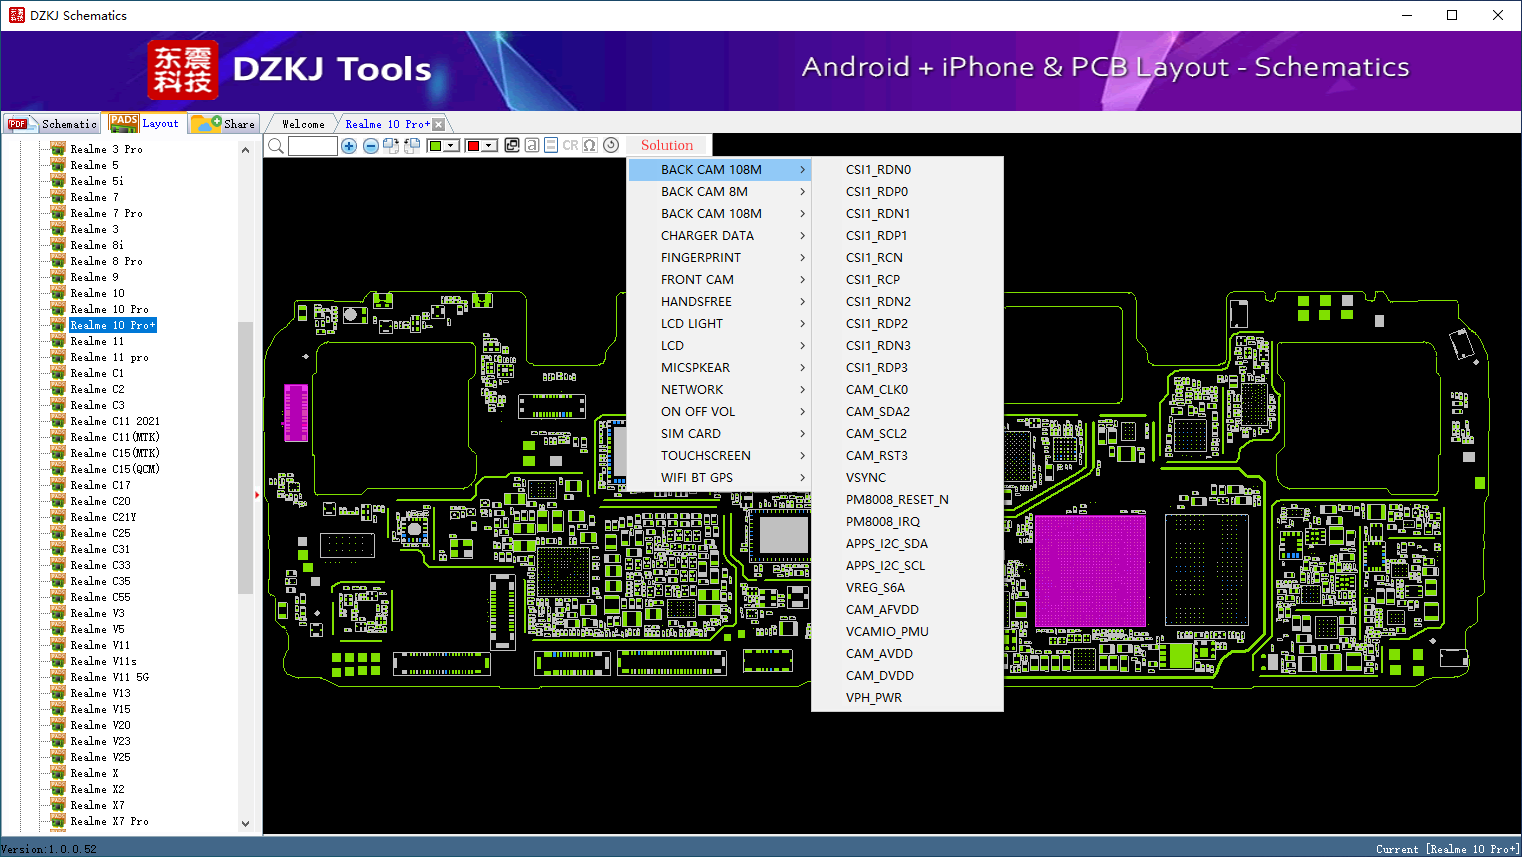
Task: Open Realme C11 2021 in the tree
Action: tap(115, 421)
